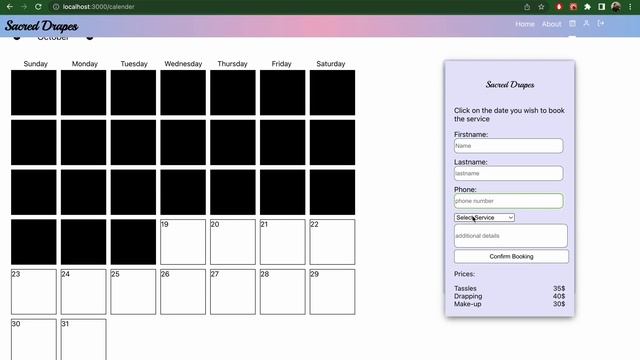Click the Confirm Booking button

(511, 256)
